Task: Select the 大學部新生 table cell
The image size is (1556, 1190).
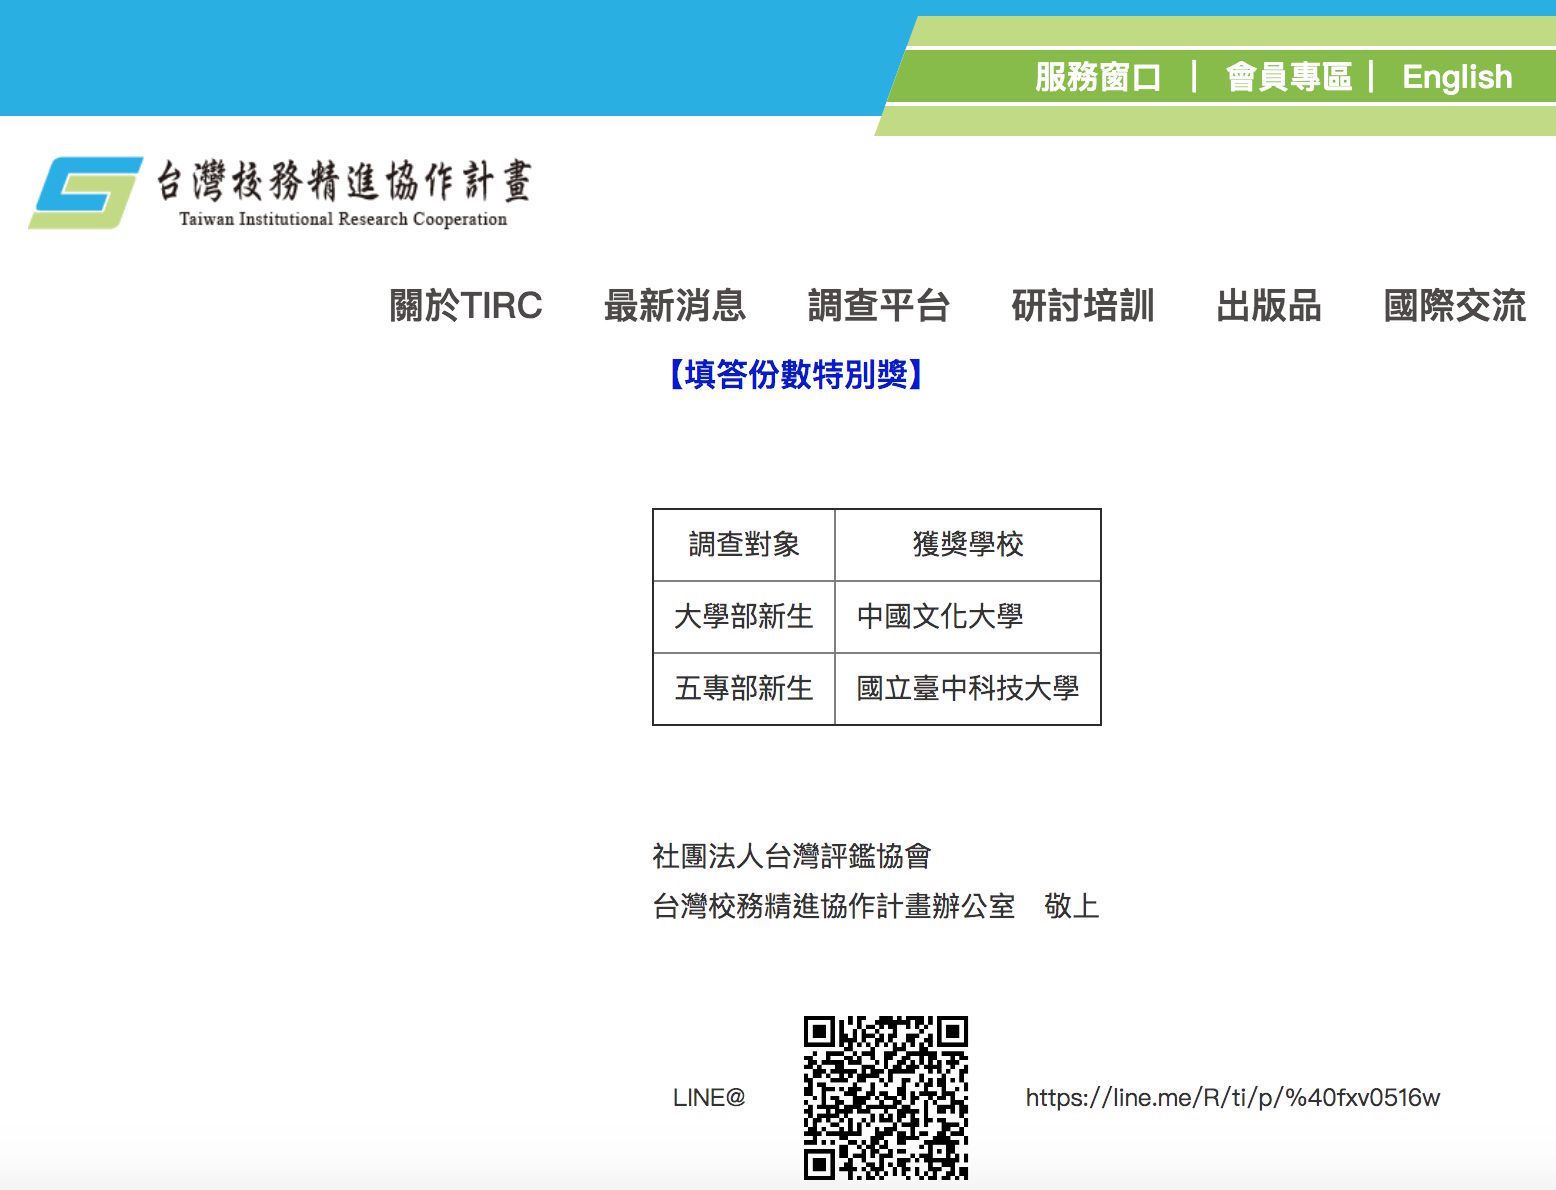Action: (744, 617)
